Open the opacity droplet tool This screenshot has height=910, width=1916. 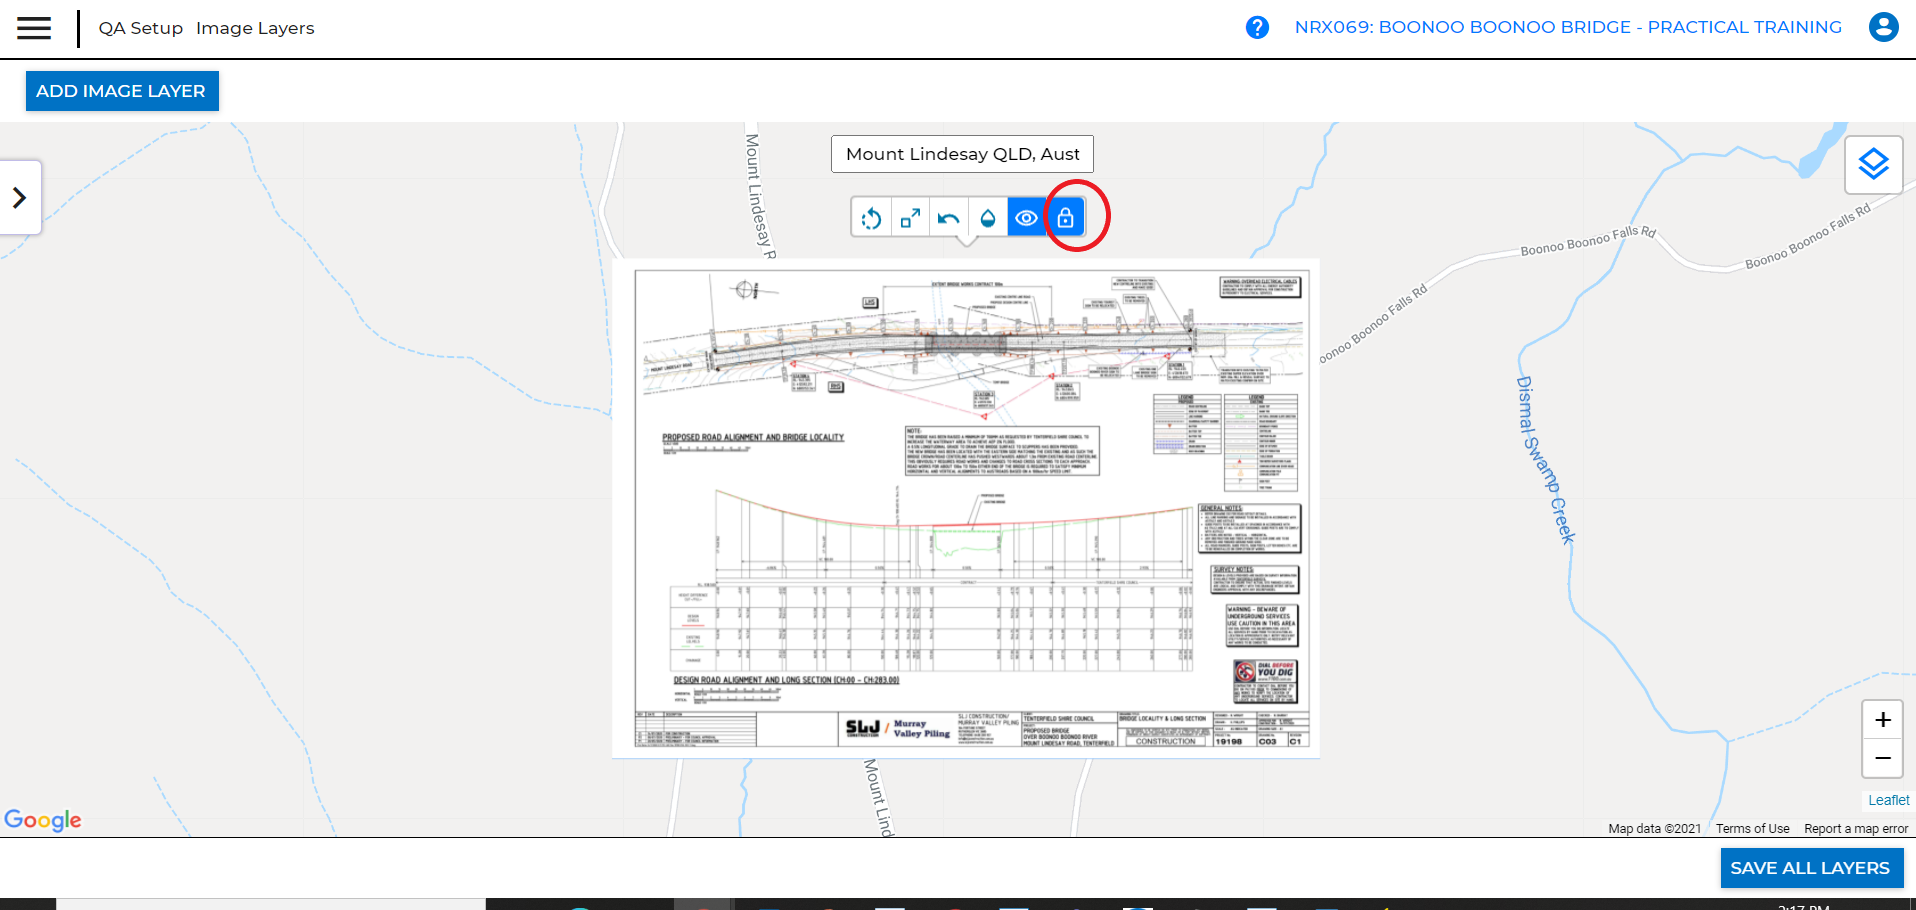coord(988,218)
